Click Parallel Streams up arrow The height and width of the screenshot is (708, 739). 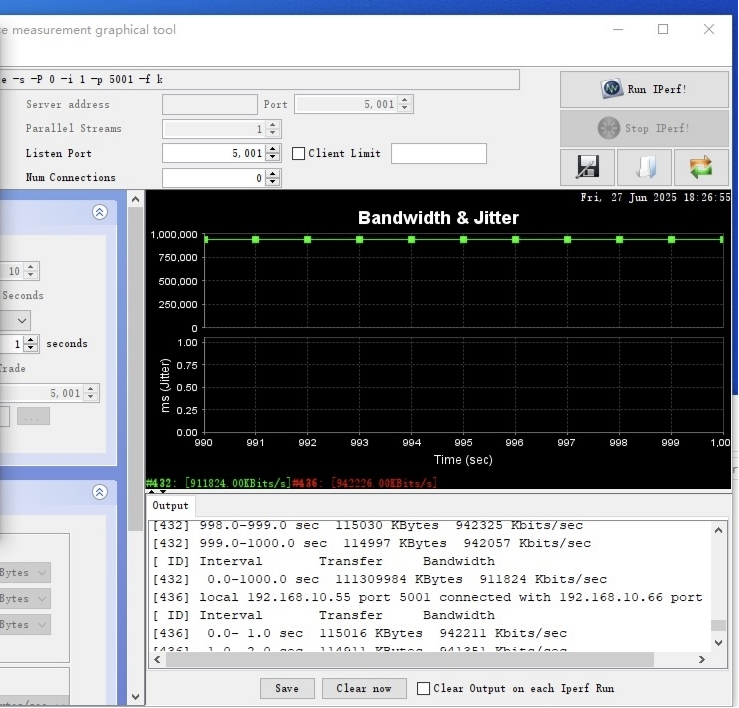pos(273,124)
